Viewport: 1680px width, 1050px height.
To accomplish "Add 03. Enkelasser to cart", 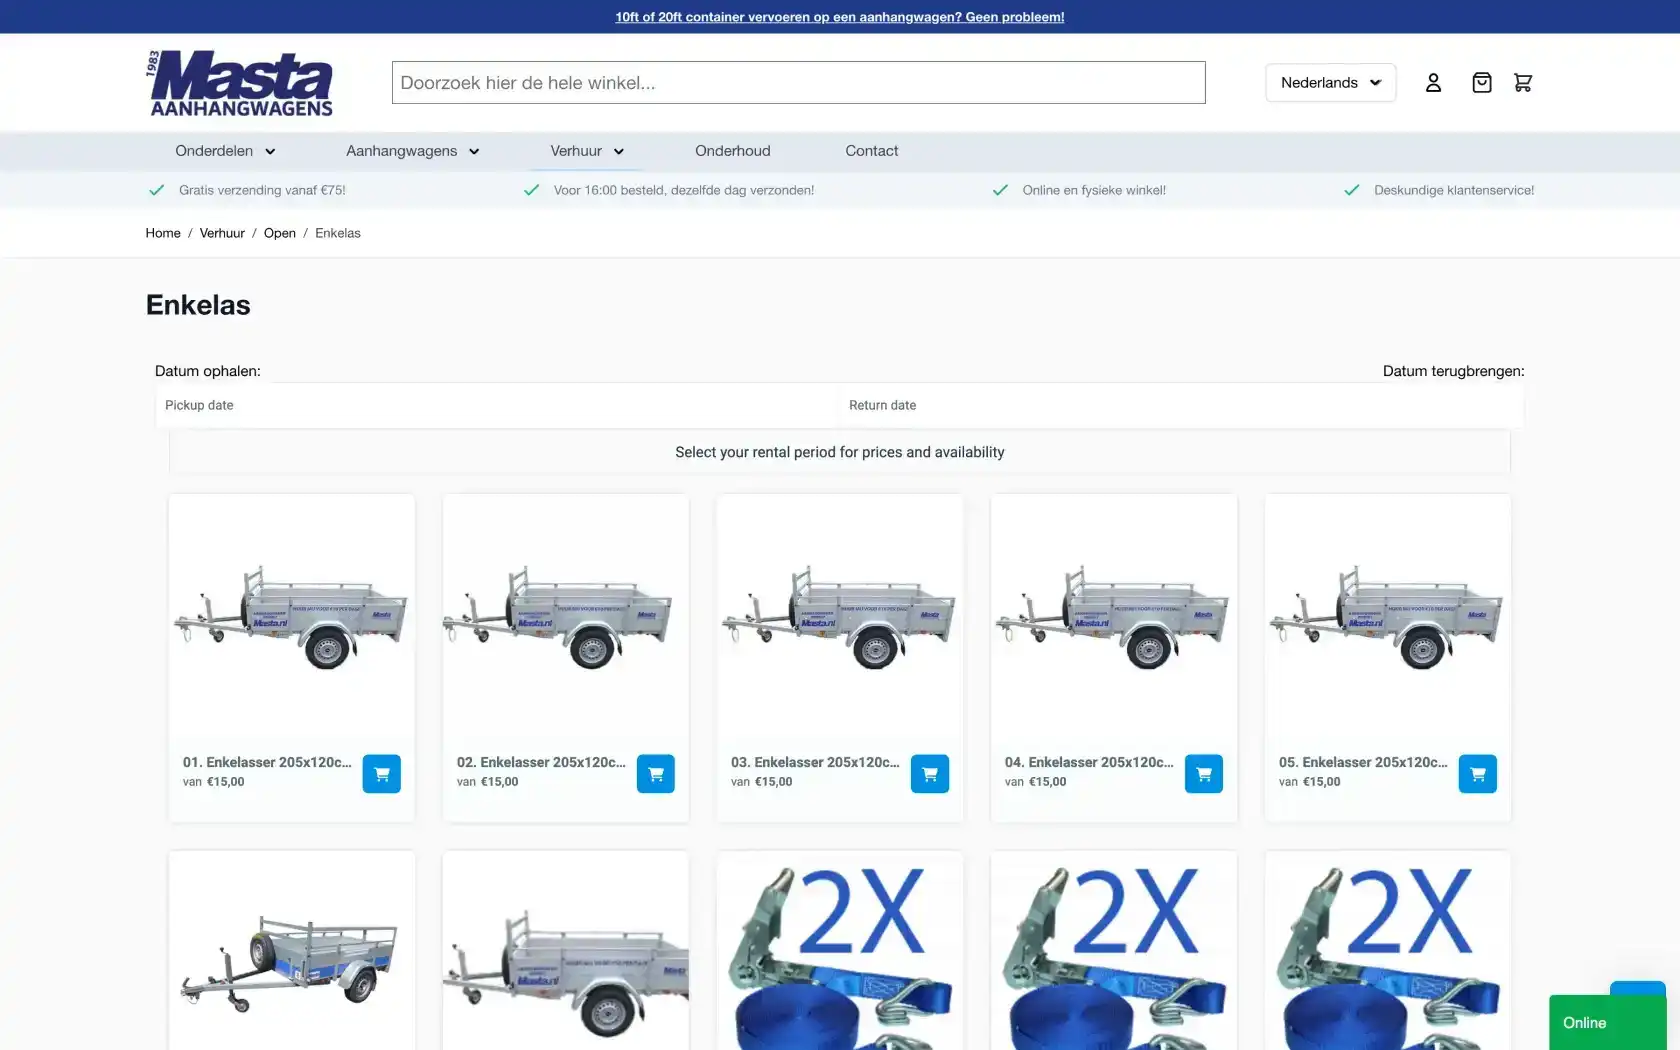I will pyautogui.click(x=929, y=774).
